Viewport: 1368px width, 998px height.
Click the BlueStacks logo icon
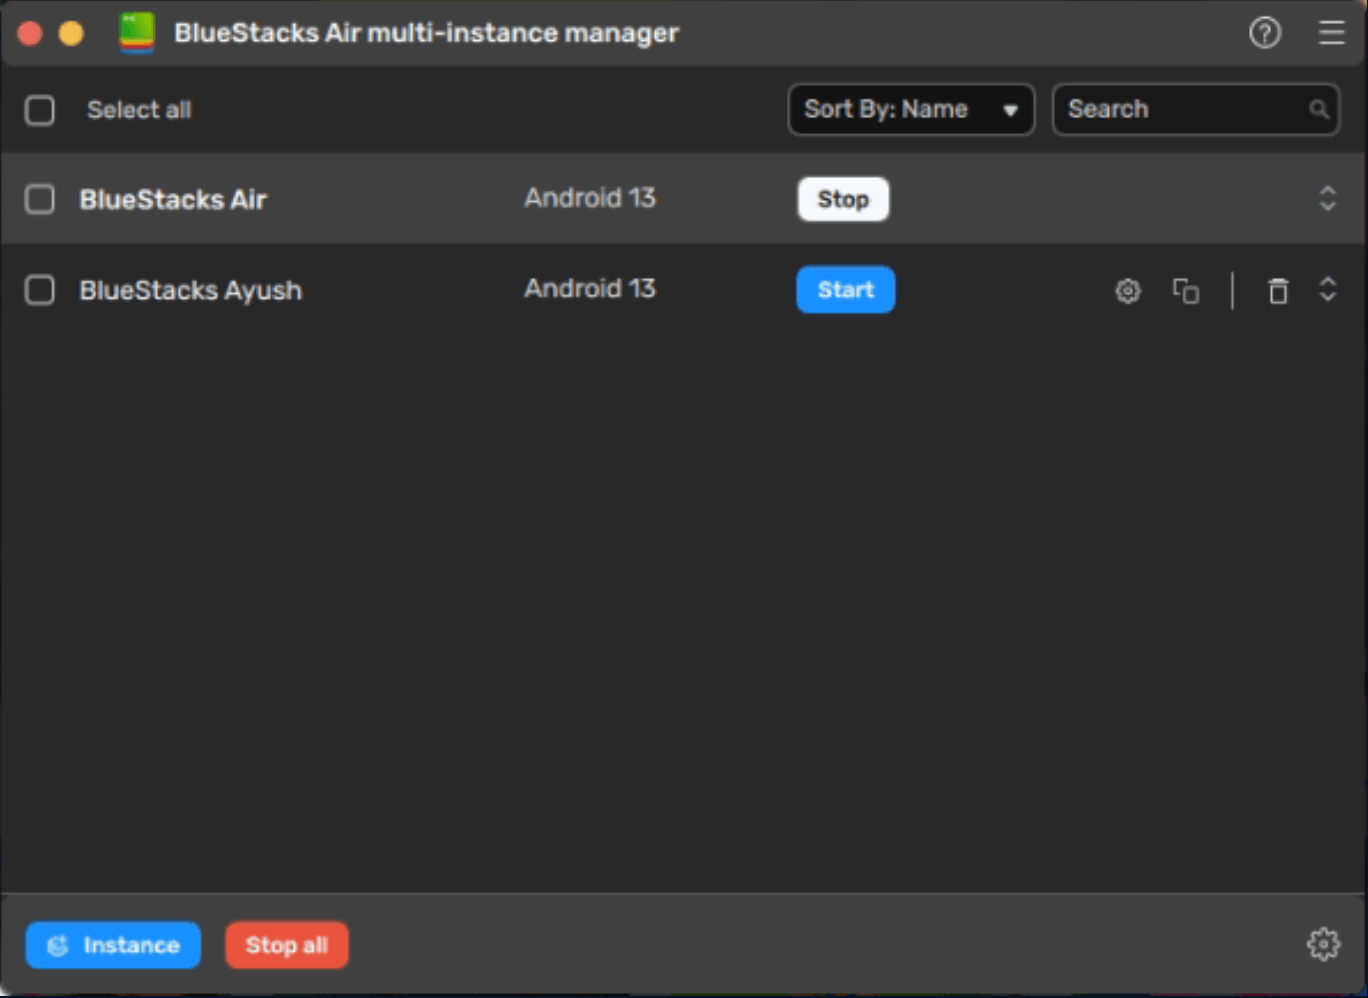pos(137,33)
